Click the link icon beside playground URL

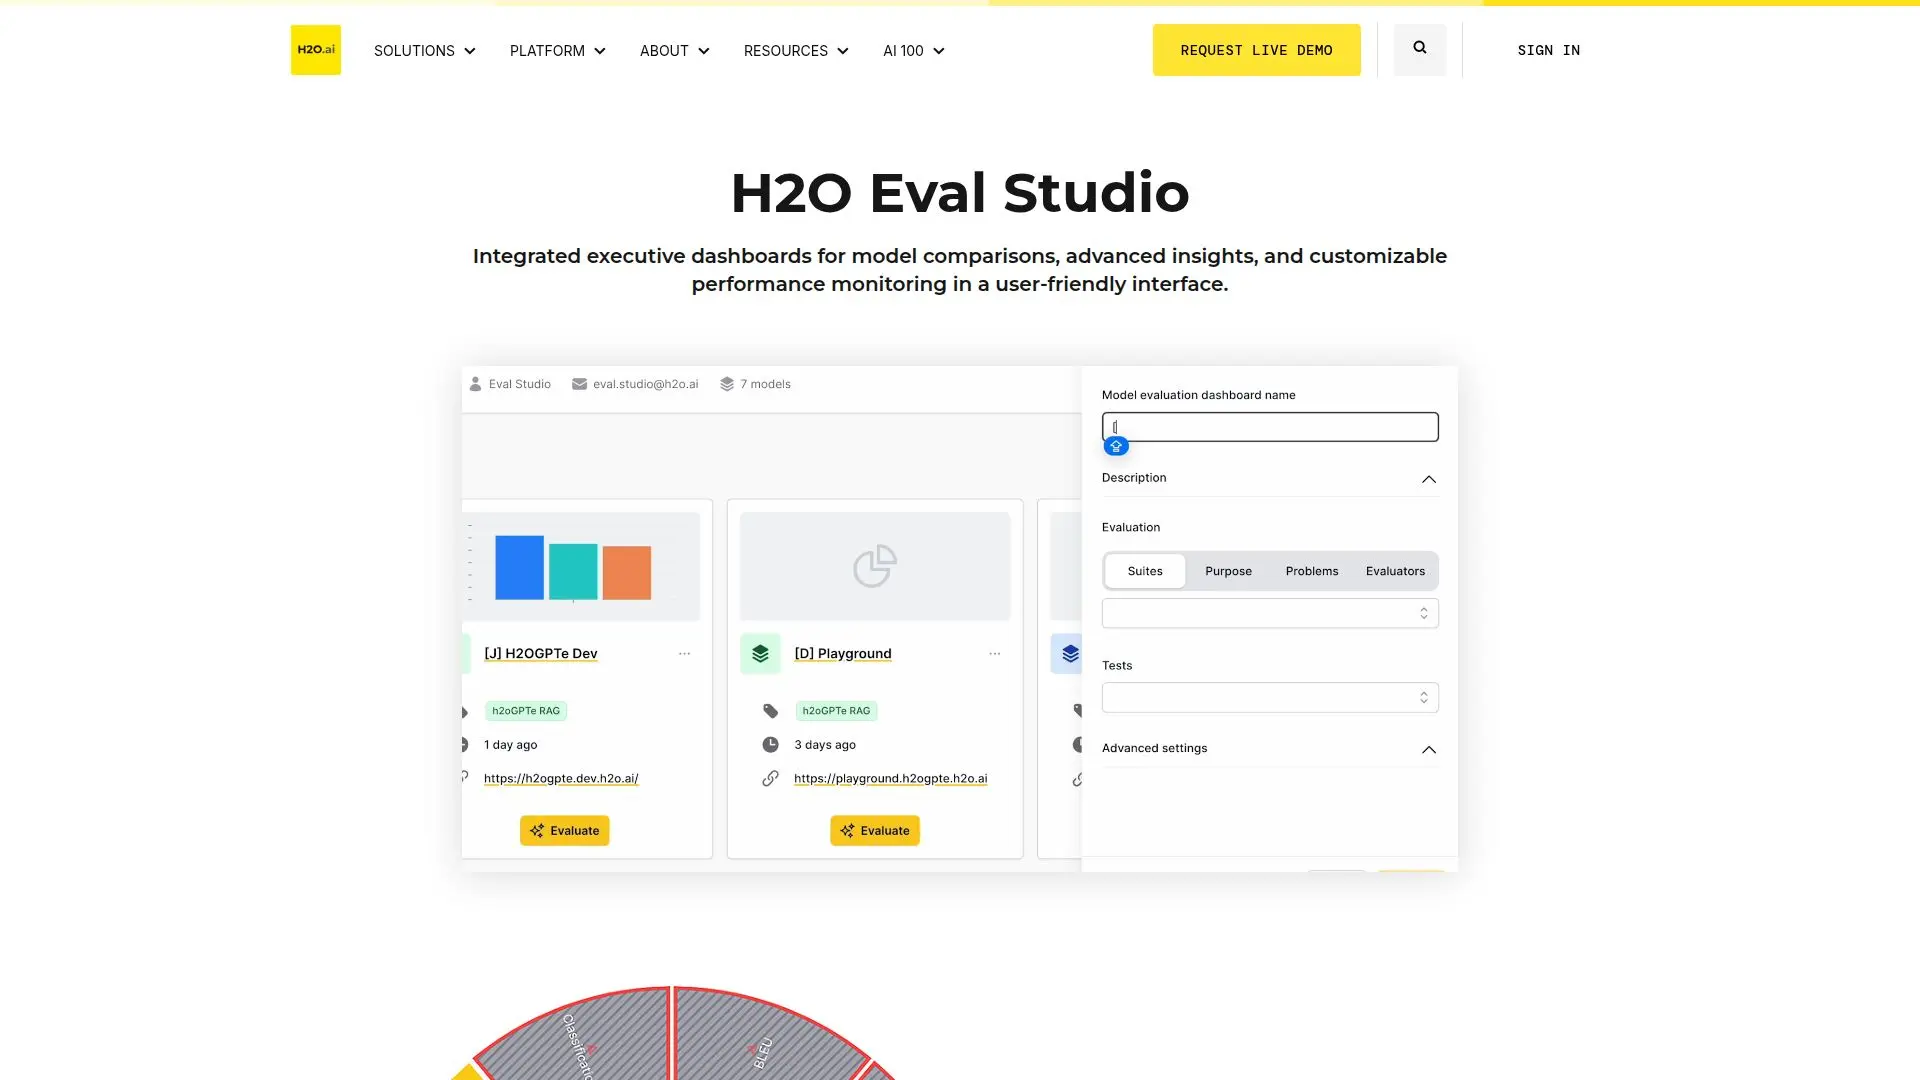coord(770,778)
